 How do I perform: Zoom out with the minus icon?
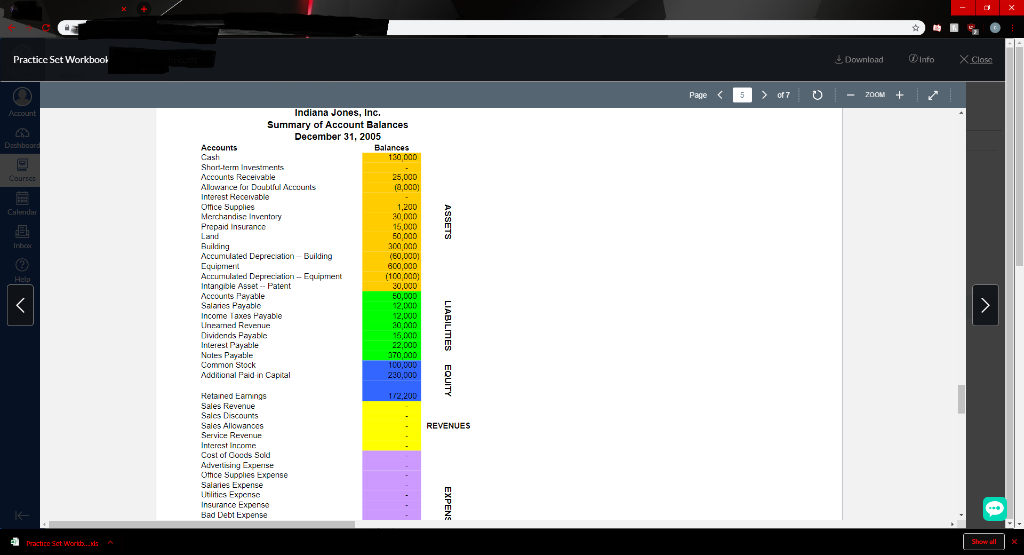point(850,95)
